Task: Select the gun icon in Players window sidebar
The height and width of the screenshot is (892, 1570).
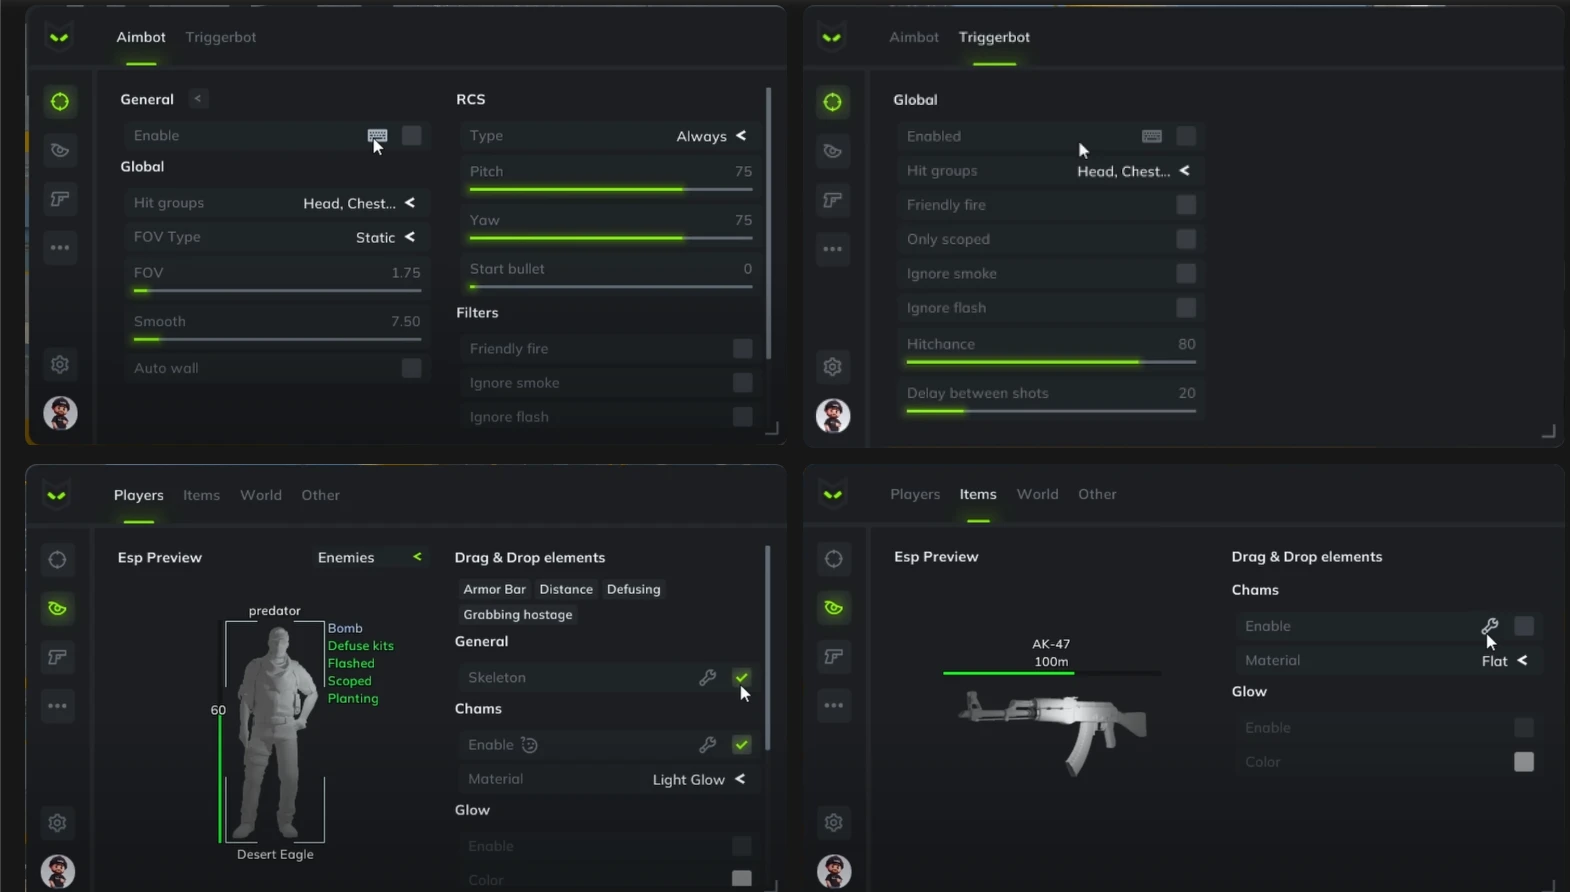Action: click(x=57, y=657)
